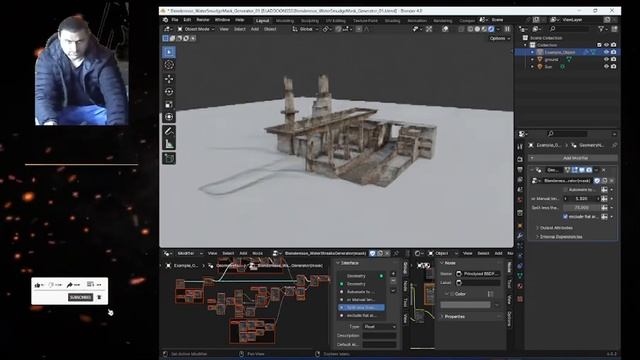This screenshot has height=360, width=640.
Task: Toggle render camera icon for ground
Action: pos(613,59)
